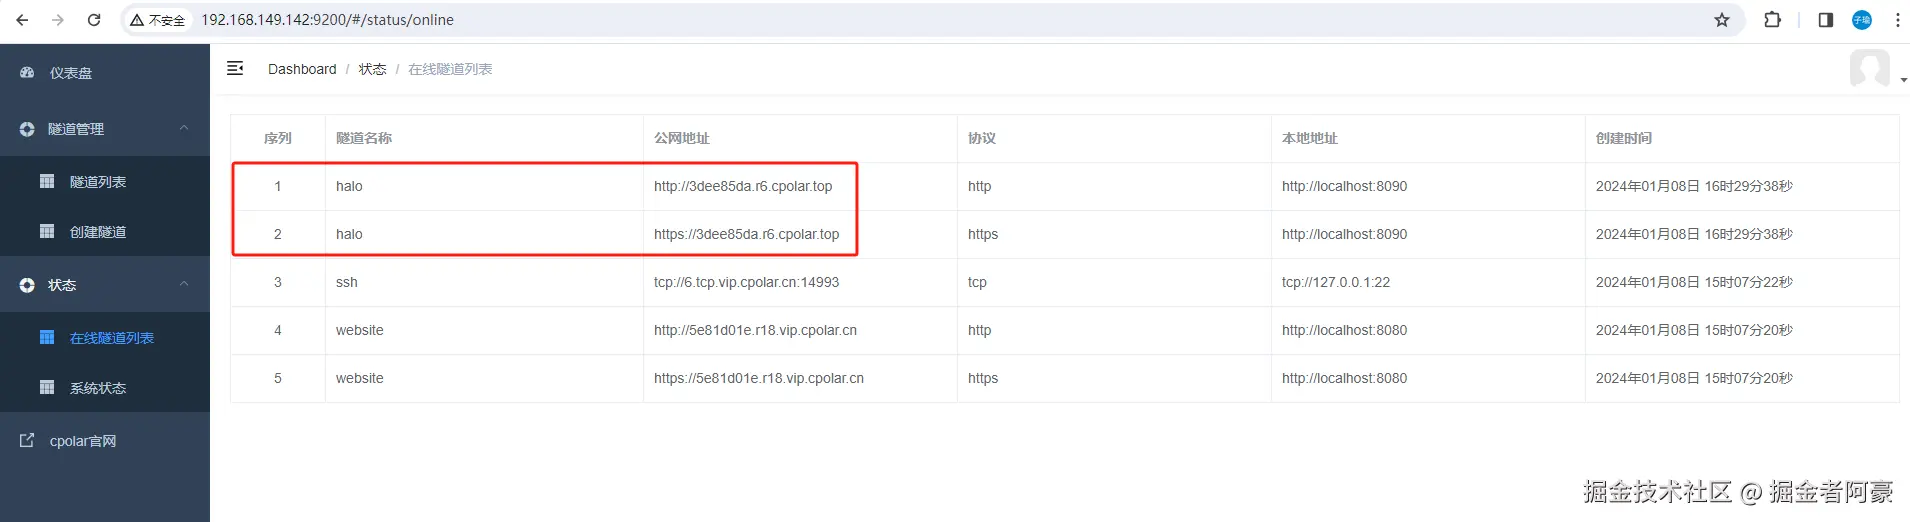Screen dimensions: 1910x522
Task: Go back using browser back arrow
Action: click(22, 20)
